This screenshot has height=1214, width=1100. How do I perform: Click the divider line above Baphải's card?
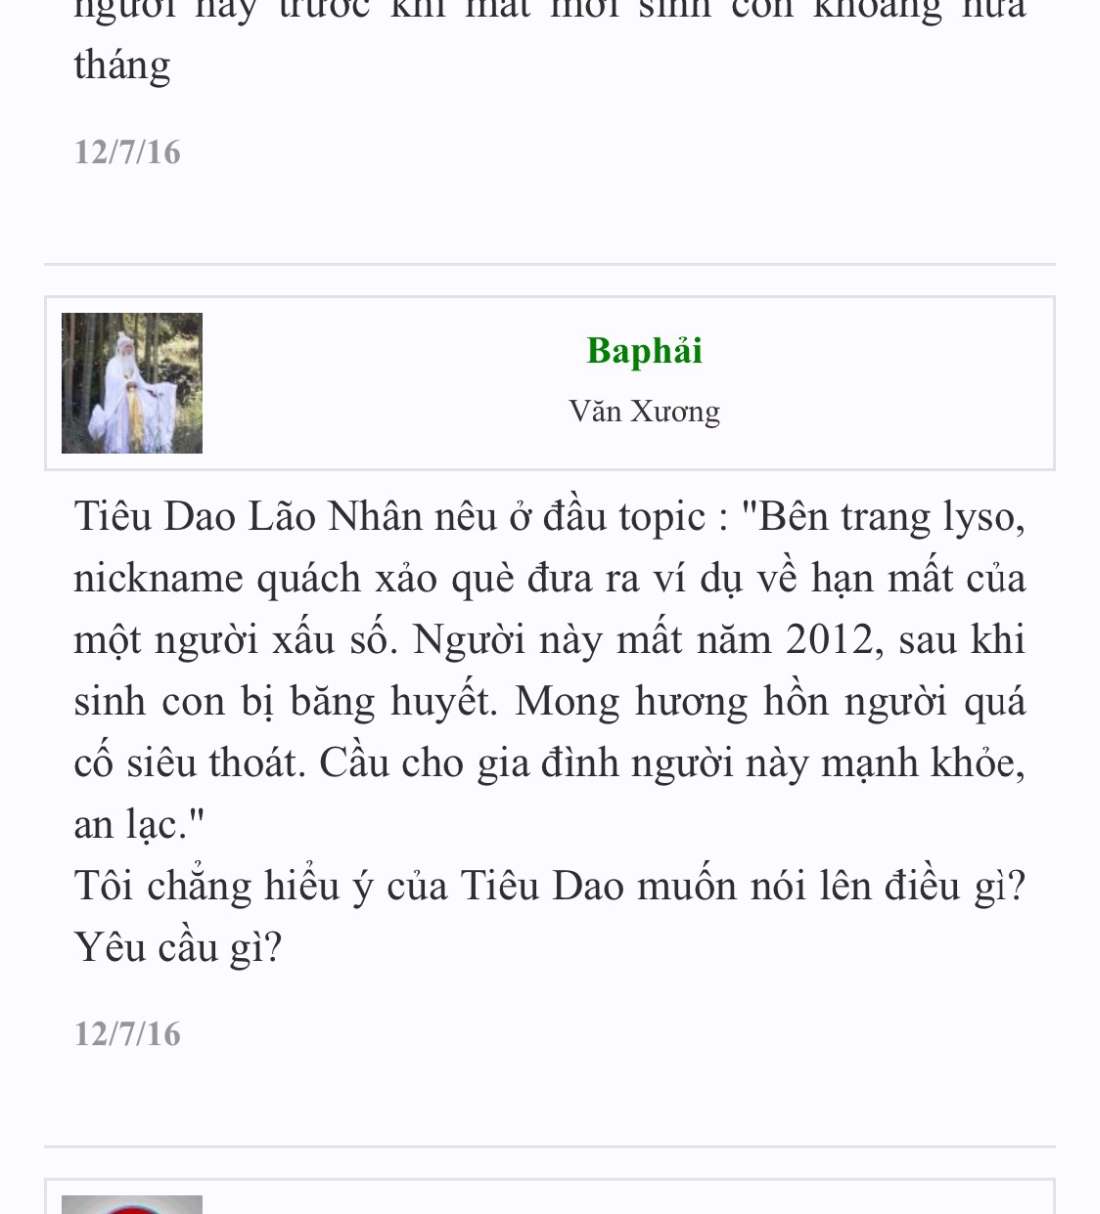(x=550, y=265)
